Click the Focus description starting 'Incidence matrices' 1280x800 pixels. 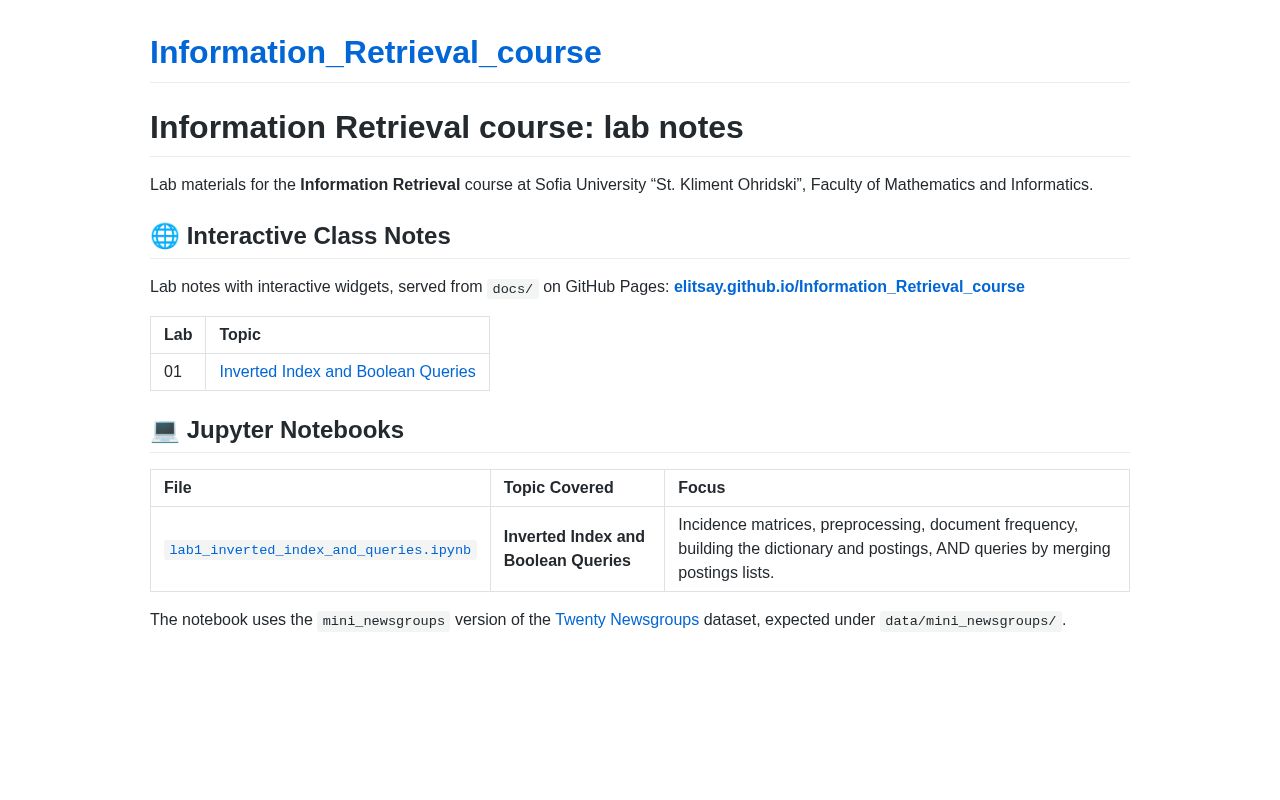tap(896, 549)
